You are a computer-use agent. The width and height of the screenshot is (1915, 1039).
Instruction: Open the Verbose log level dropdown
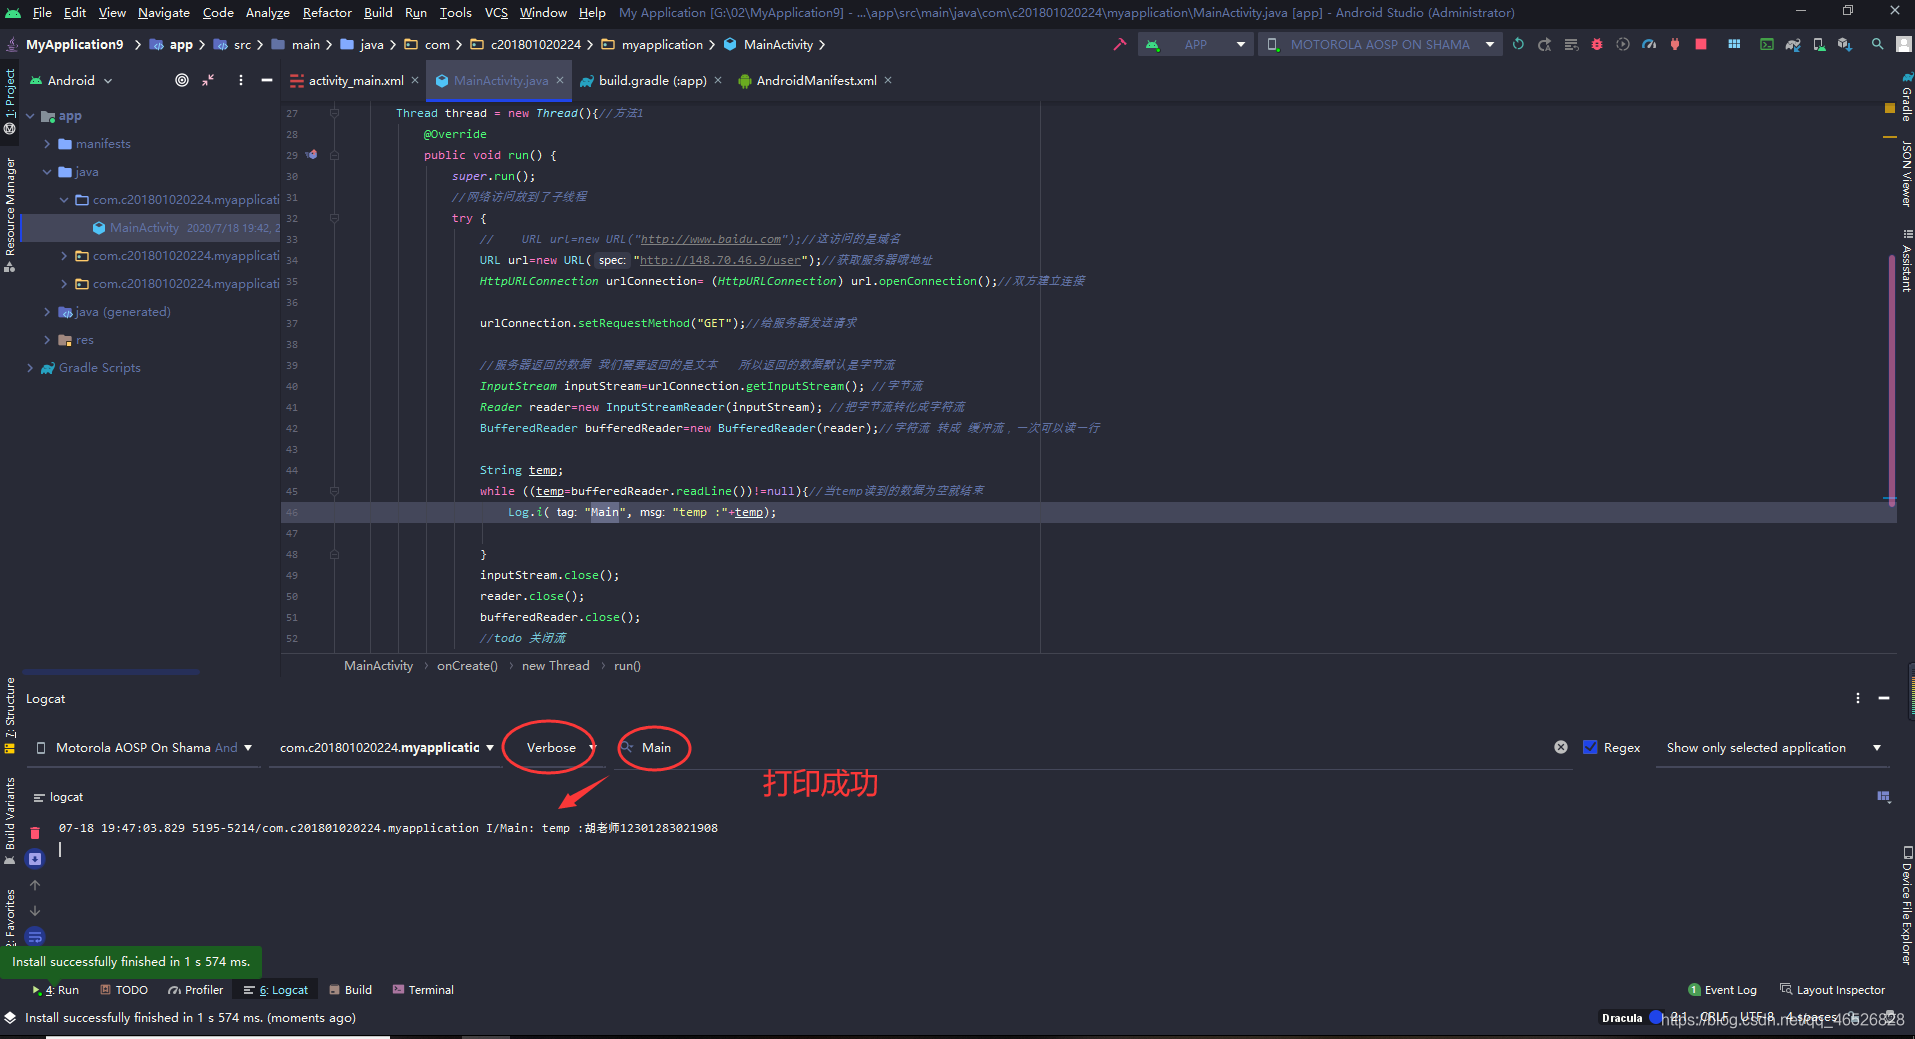[561, 747]
